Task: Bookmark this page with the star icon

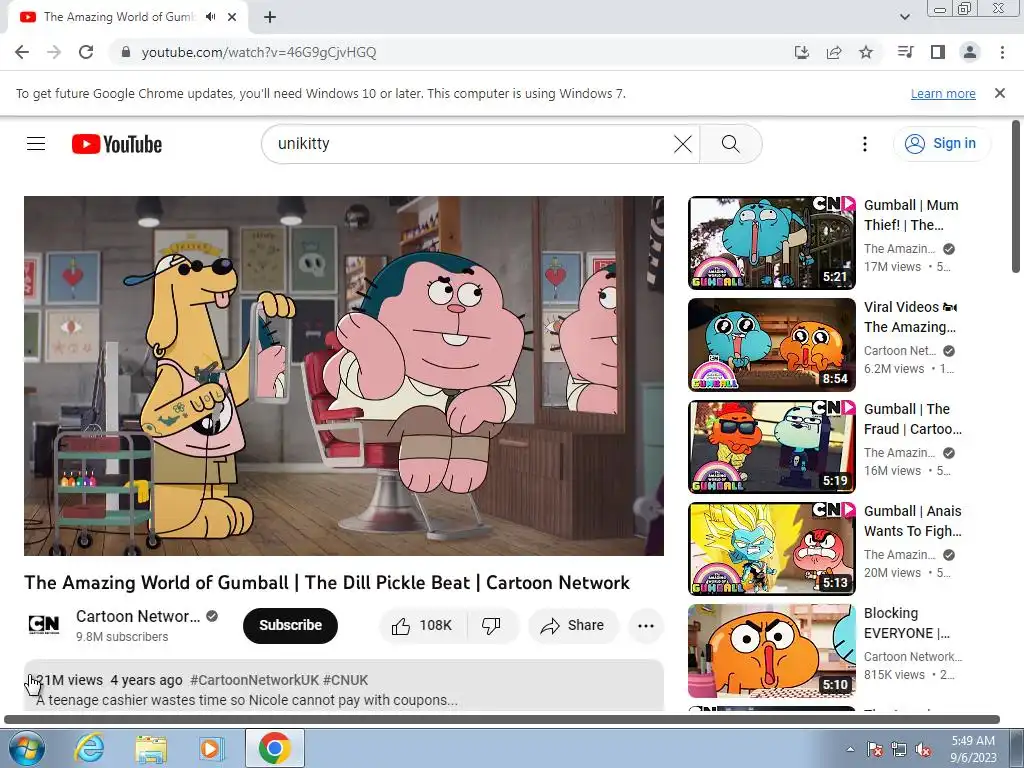Action: pos(866,52)
